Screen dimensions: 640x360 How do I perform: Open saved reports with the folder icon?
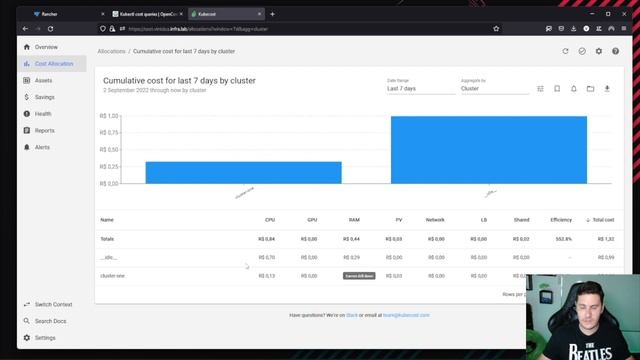click(x=591, y=89)
